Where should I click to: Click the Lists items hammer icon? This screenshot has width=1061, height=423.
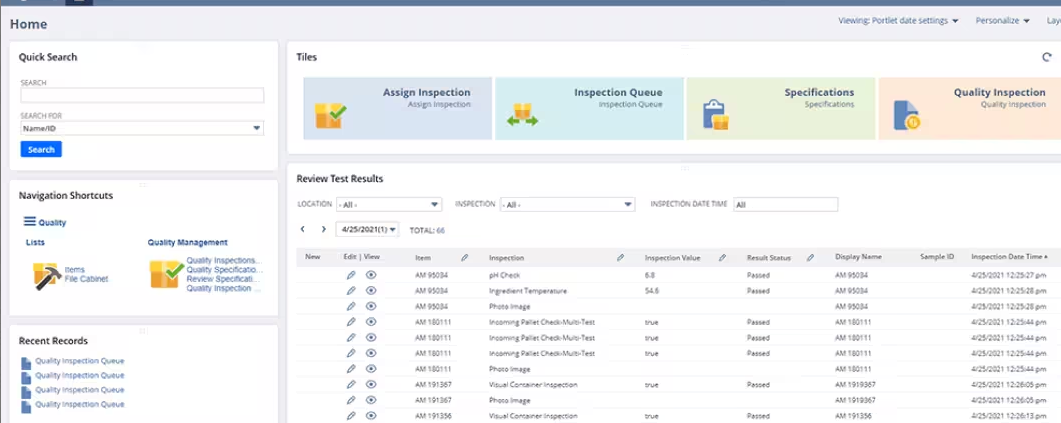46,275
